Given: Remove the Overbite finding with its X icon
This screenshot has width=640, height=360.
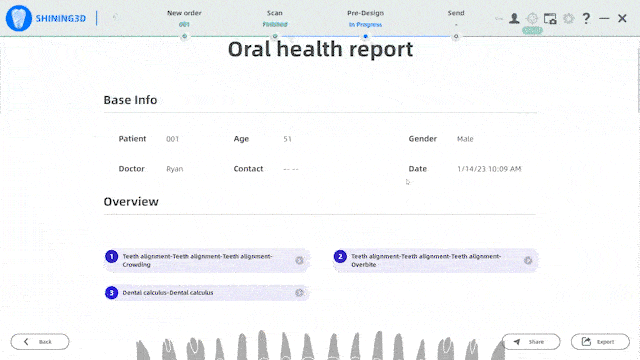Looking at the screenshot, I should [528, 260].
